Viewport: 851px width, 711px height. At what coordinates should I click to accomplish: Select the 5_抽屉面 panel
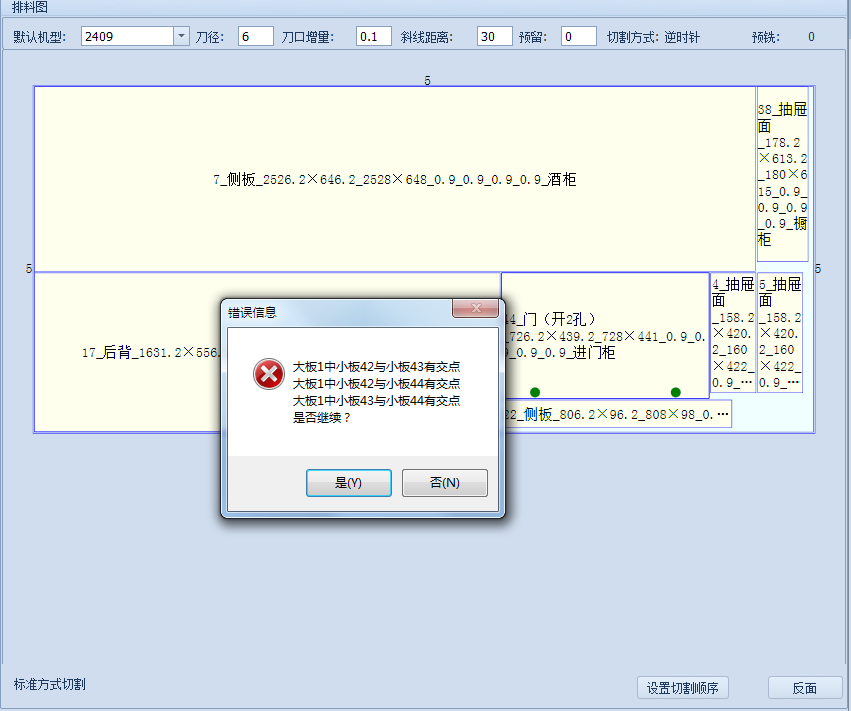click(779, 332)
